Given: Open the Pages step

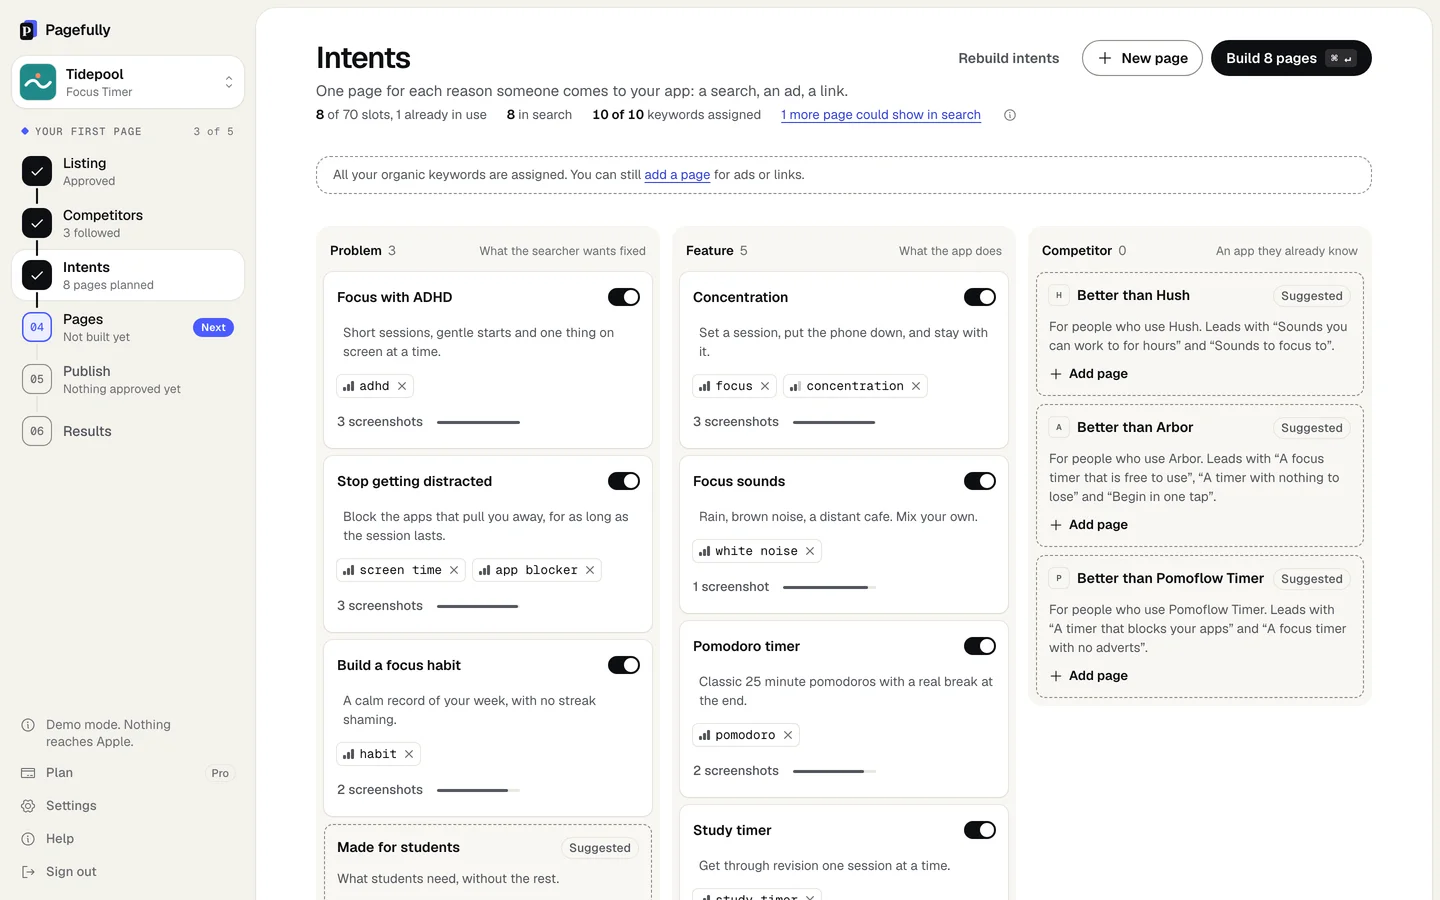Looking at the screenshot, I should click(128, 327).
